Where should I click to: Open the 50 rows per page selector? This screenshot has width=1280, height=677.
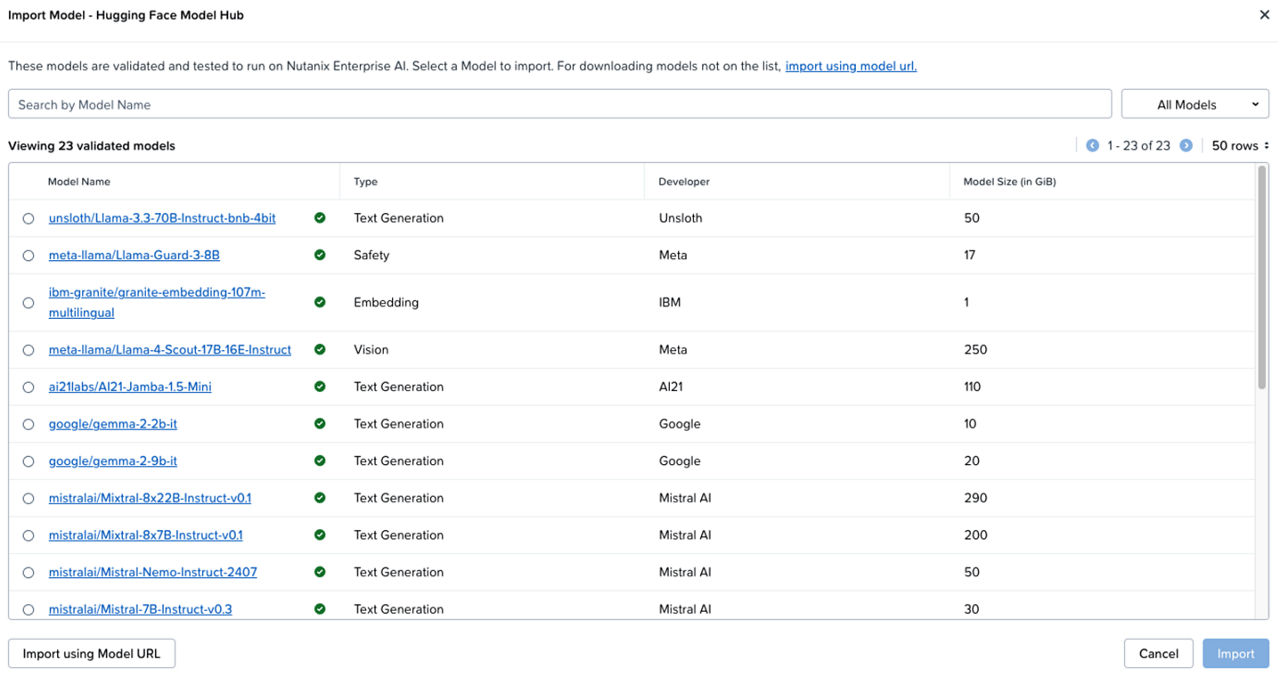(1239, 145)
